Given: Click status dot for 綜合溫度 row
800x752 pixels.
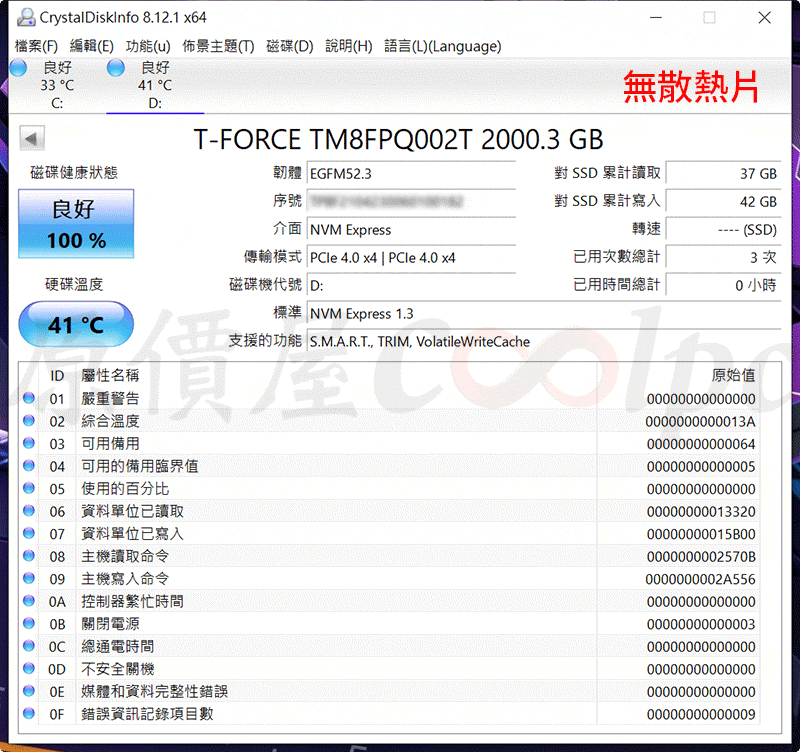Looking at the screenshot, I should 29,420.
